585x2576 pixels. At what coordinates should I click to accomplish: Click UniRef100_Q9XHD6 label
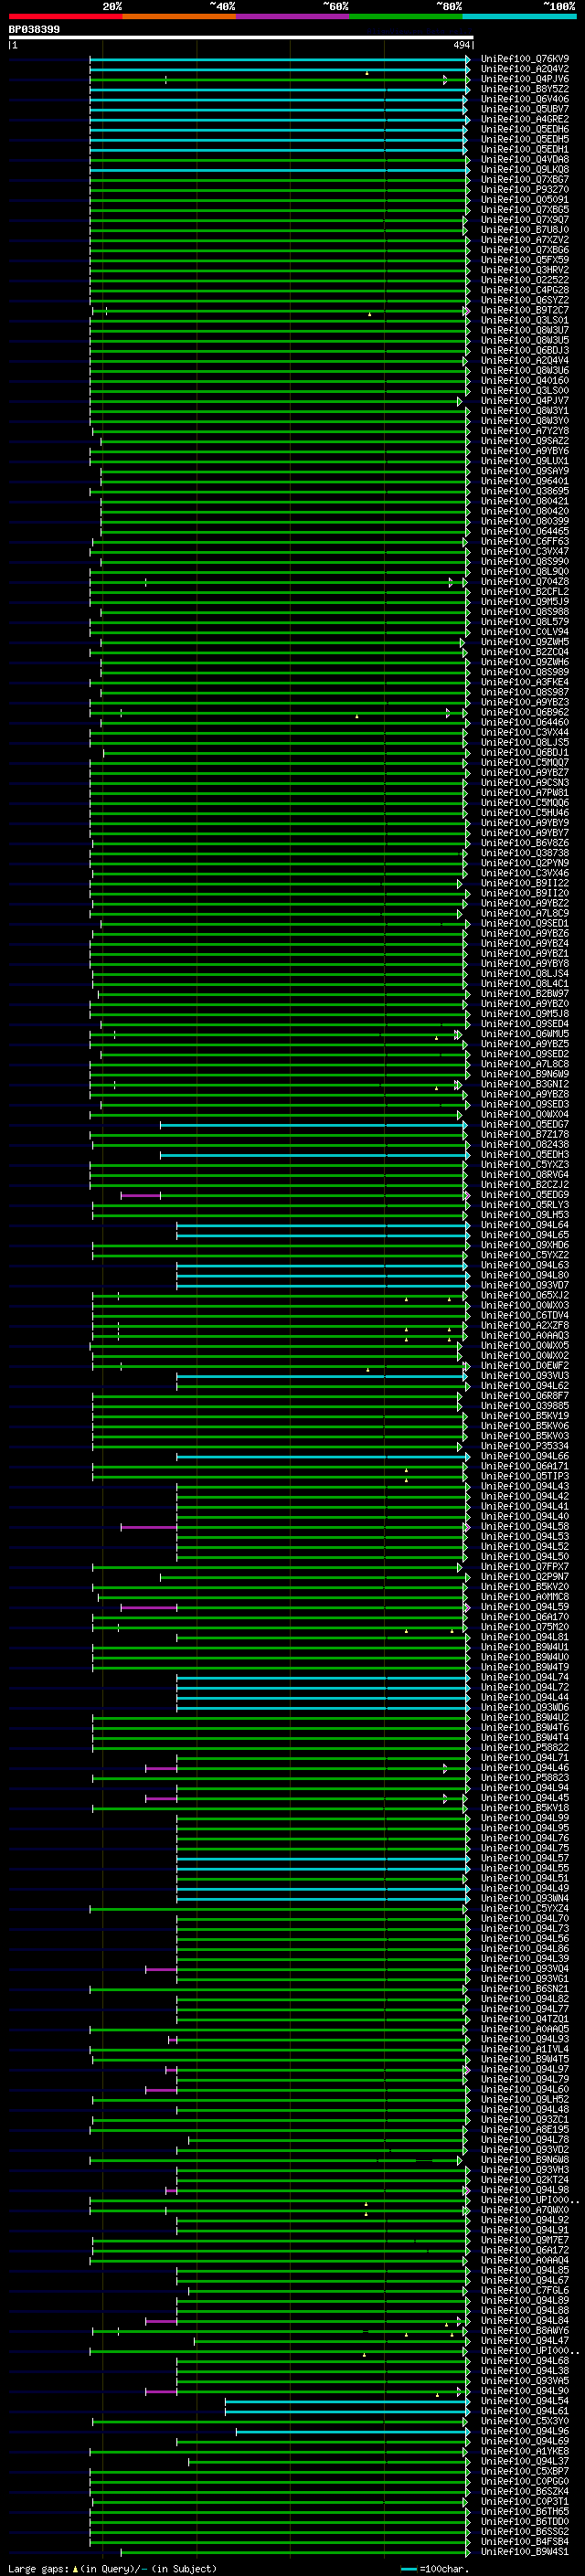(525, 1245)
